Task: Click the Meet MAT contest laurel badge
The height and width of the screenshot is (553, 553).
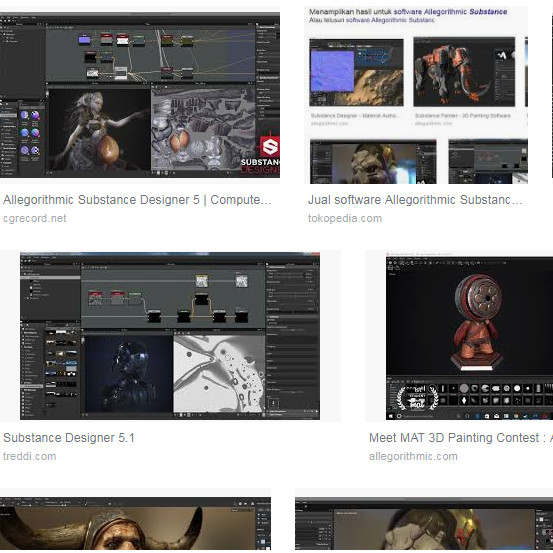Action: (417, 398)
